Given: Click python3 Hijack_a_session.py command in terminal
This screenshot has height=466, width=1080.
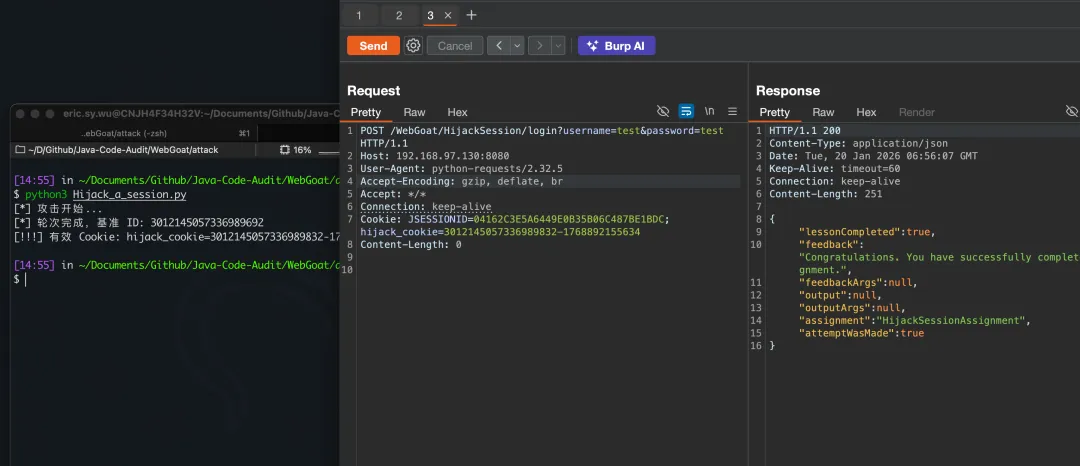Looking at the screenshot, I should (x=105, y=195).
